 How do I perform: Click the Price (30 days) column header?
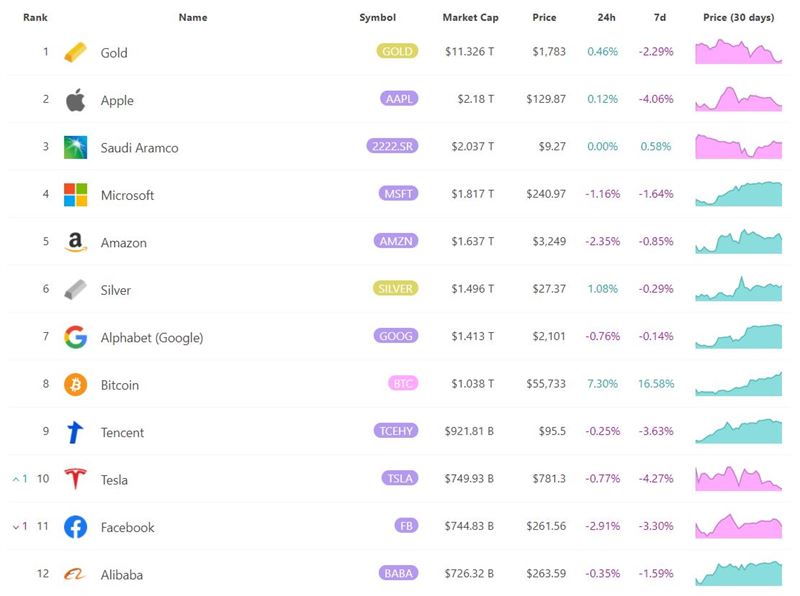tap(738, 17)
